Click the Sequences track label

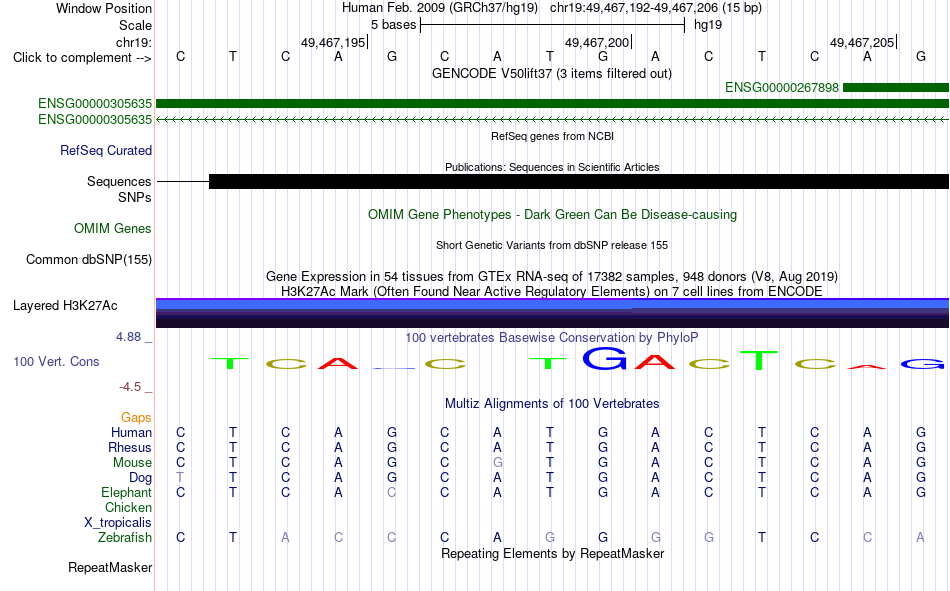coord(119,181)
